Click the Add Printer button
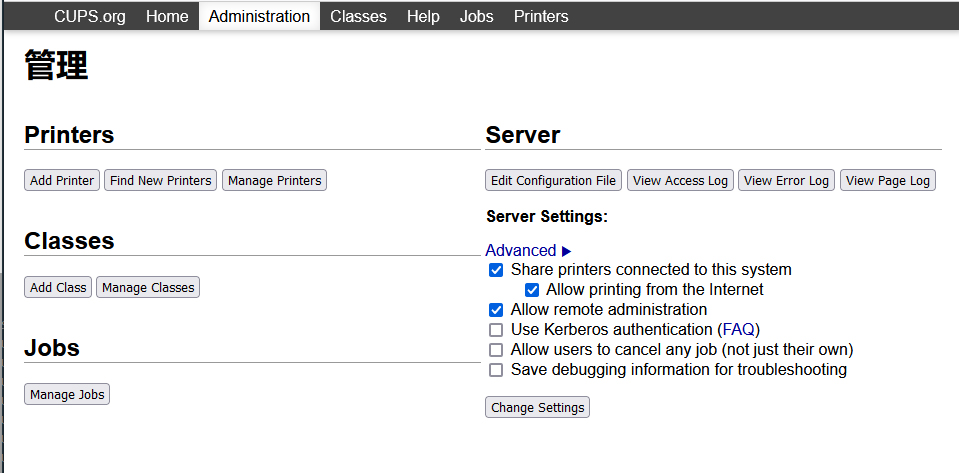The height and width of the screenshot is (473, 959). click(x=62, y=181)
